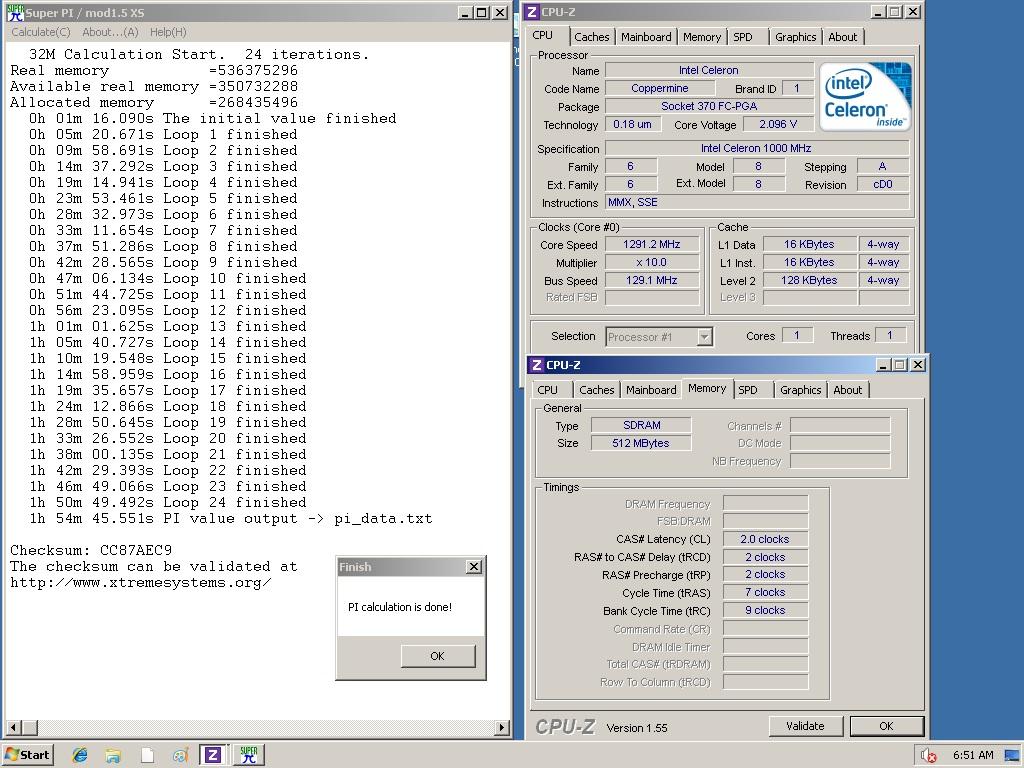1024x768 pixels.
Task: Click OK in the Finish dialog
Action: tap(438, 656)
